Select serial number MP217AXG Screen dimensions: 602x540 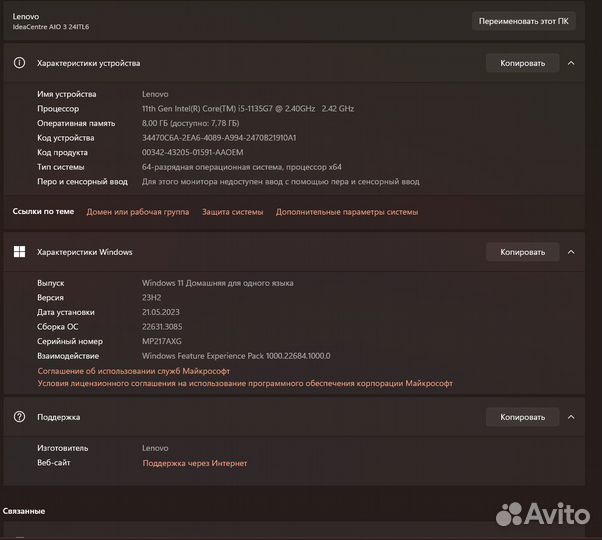tap(162, 341)
